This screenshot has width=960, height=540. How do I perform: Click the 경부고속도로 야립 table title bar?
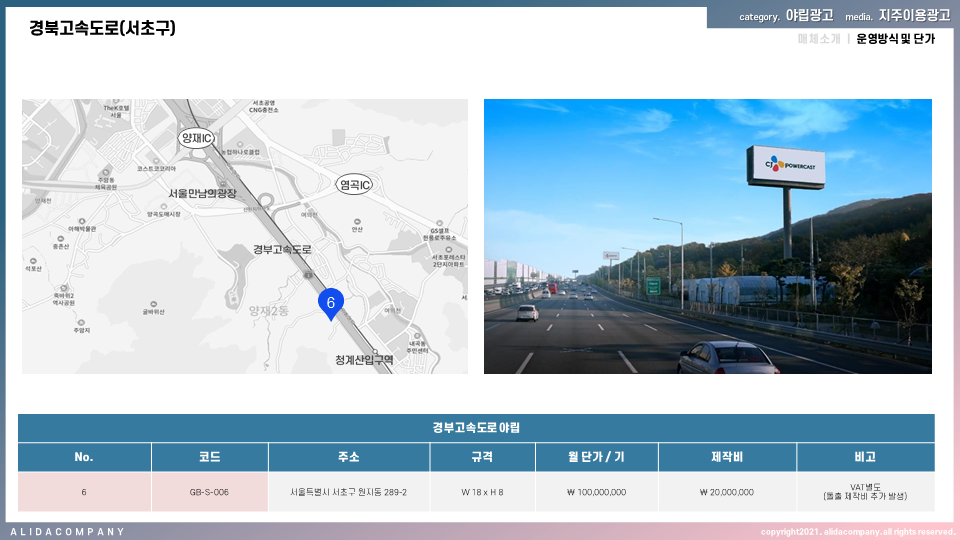[476, 428]
